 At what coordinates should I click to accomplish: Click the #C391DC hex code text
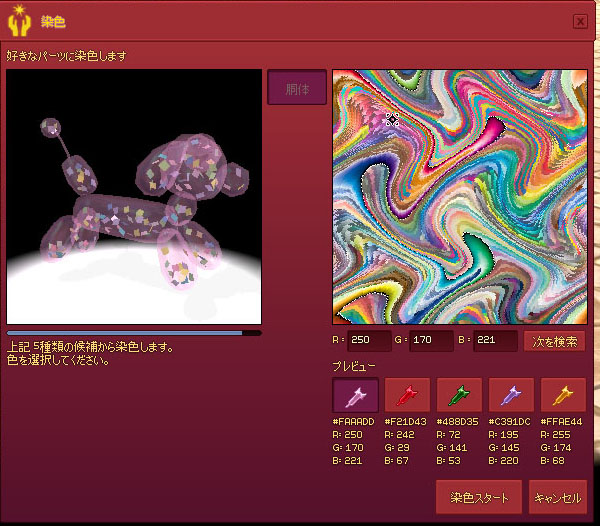[509, 422]
